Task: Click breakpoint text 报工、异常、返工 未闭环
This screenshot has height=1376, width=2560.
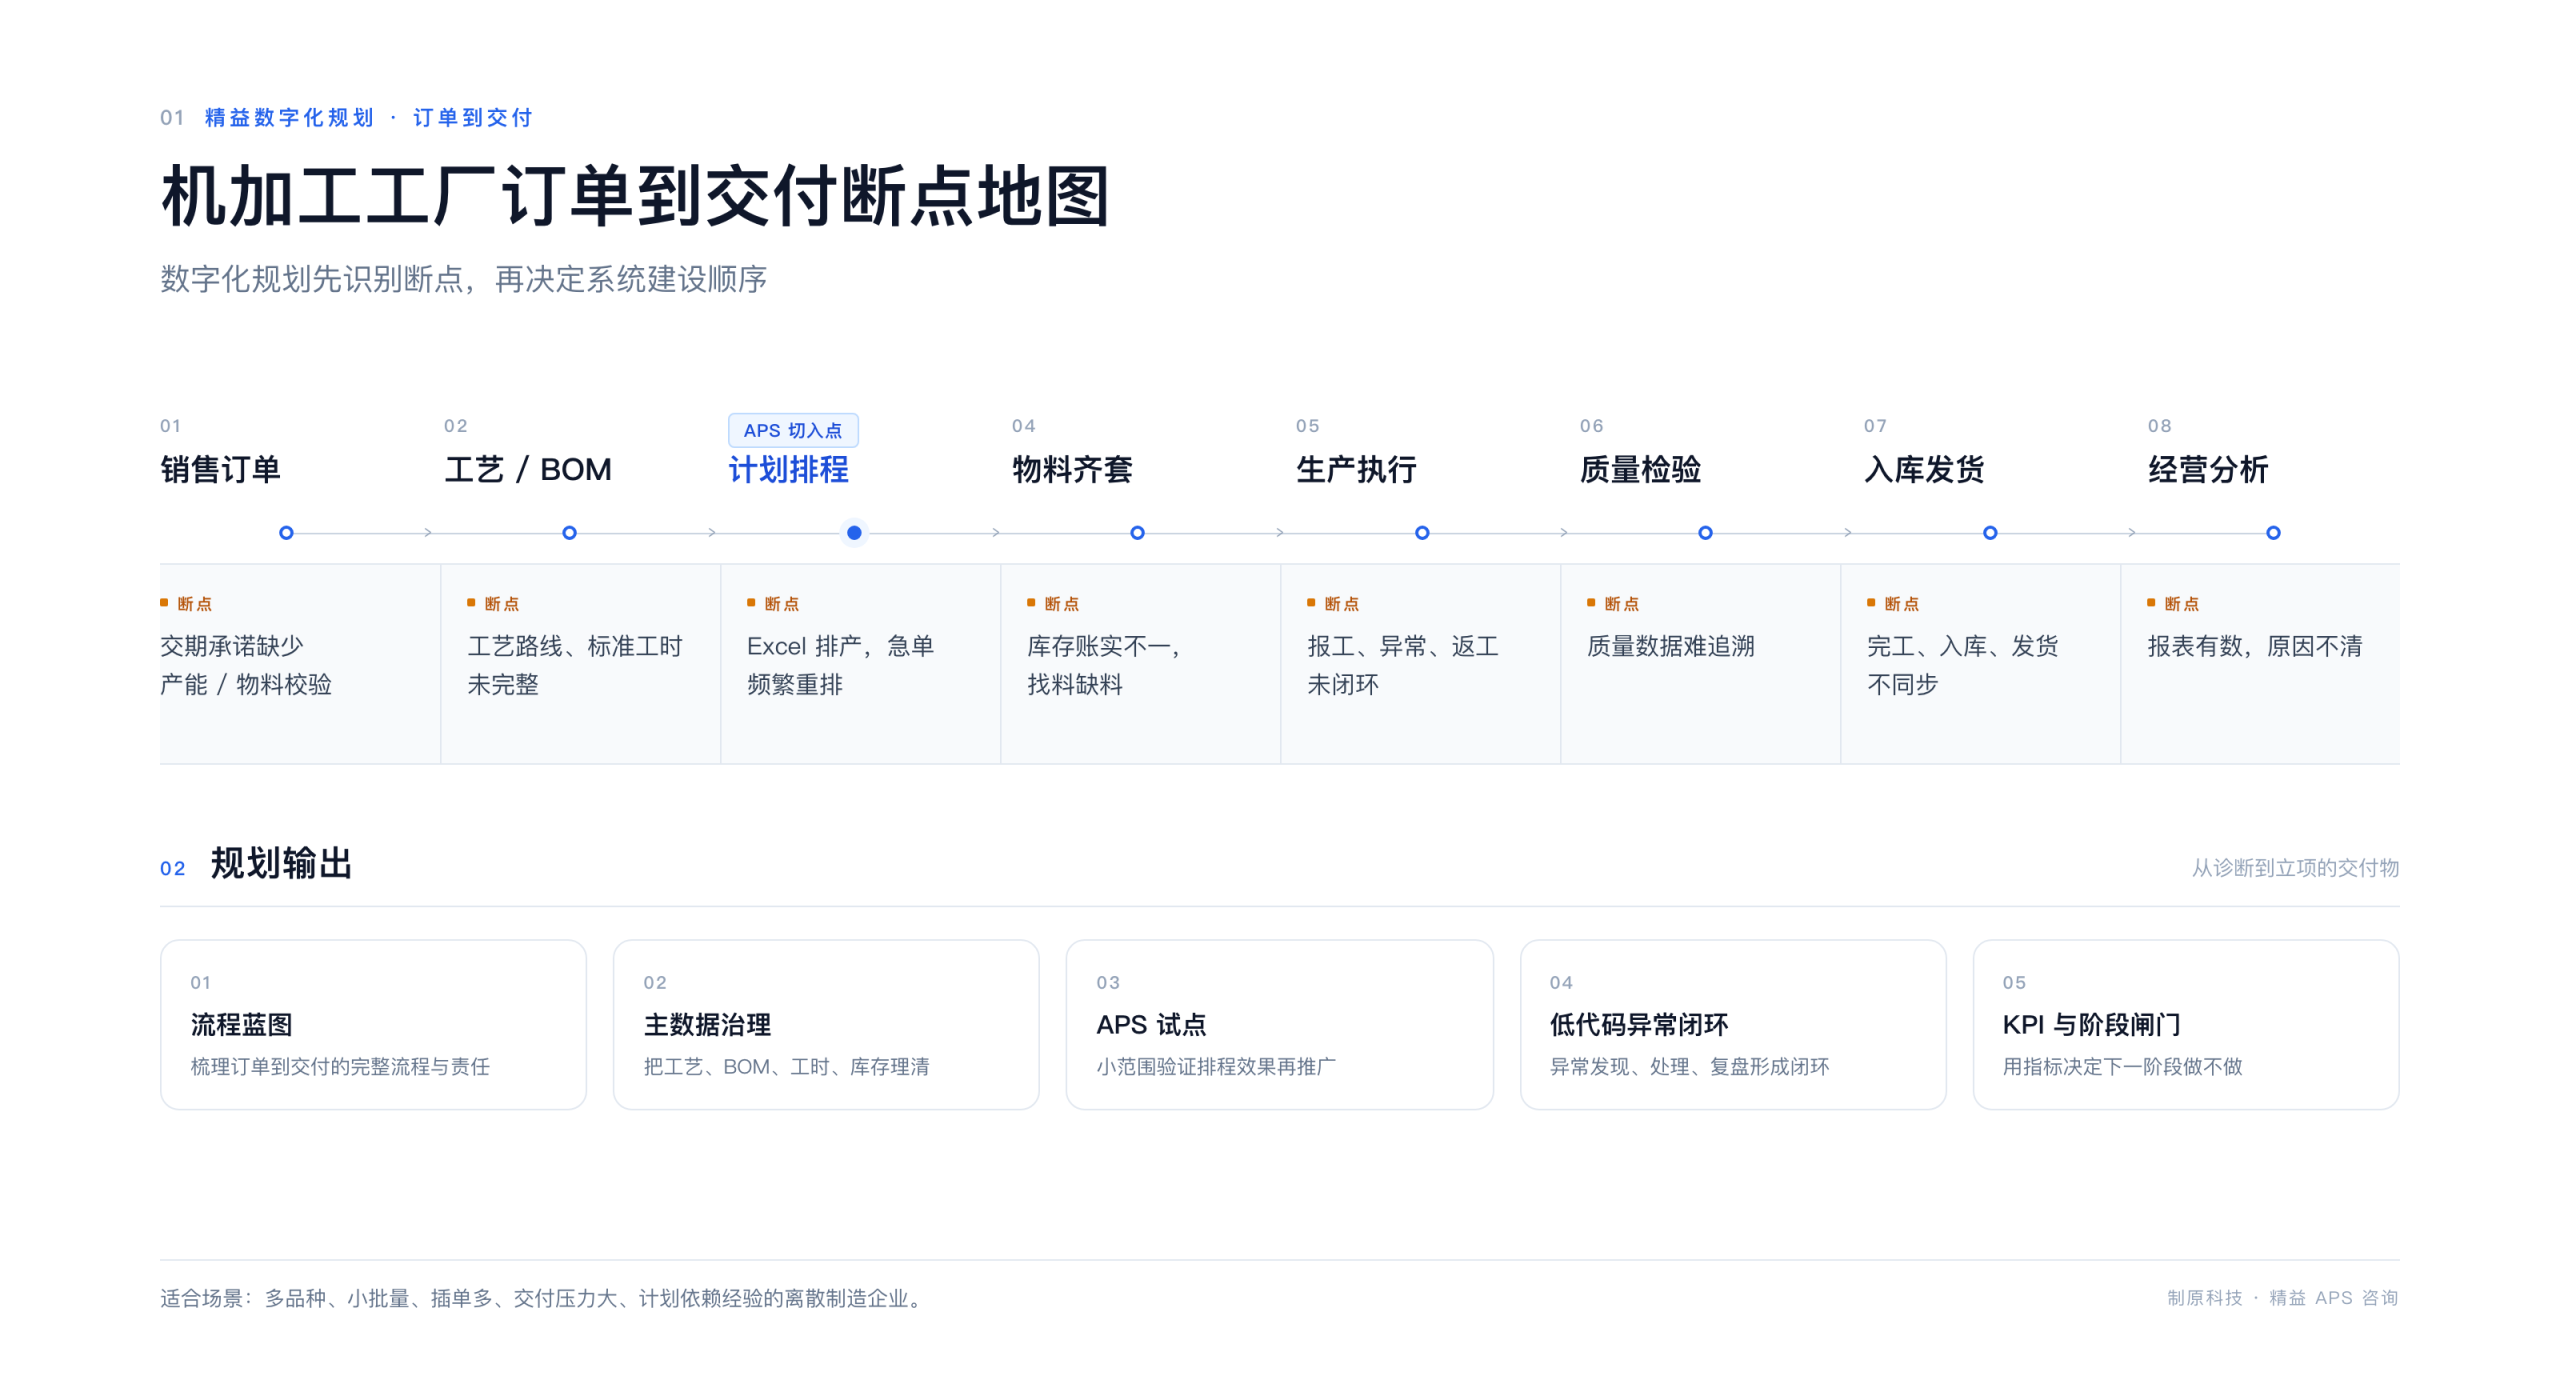Action: point(1403,665)
